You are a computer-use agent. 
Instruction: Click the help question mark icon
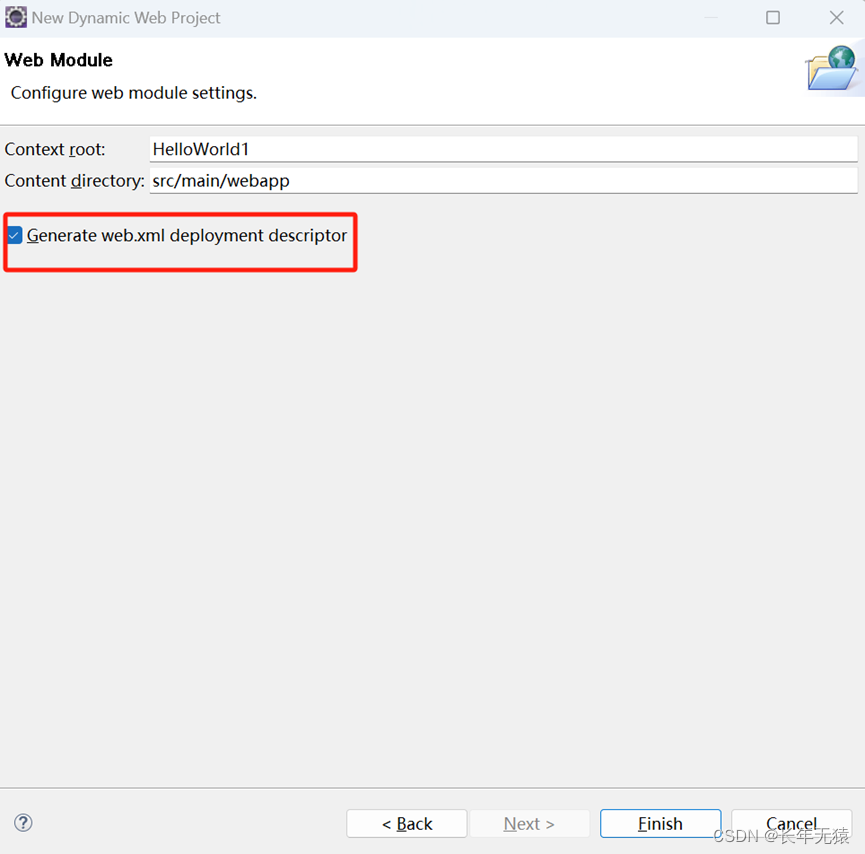click(x=23, y=823)
